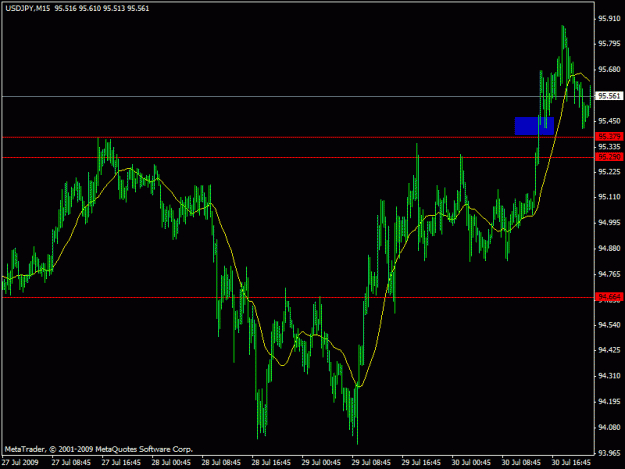Click price scale value 93.965
Viewport: 625px width, 469px height.
(609, 453)
